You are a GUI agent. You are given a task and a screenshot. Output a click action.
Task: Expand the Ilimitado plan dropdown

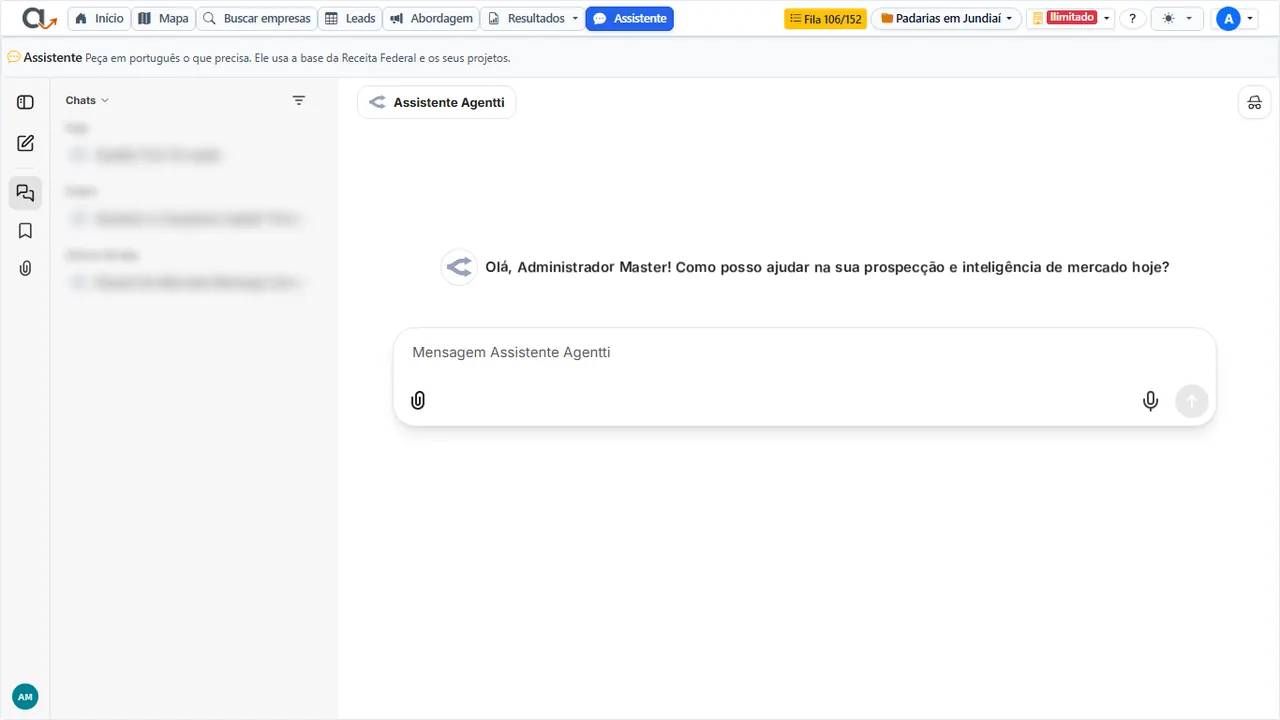click(1070, 19)
